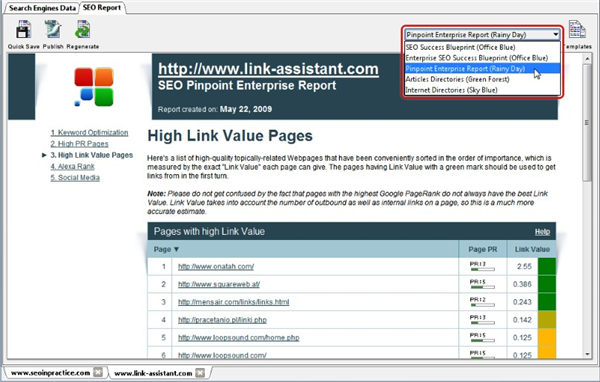Click the Quick Save floppy disk icon
This screenshot has width=600, height=382.
pos(23,30)
